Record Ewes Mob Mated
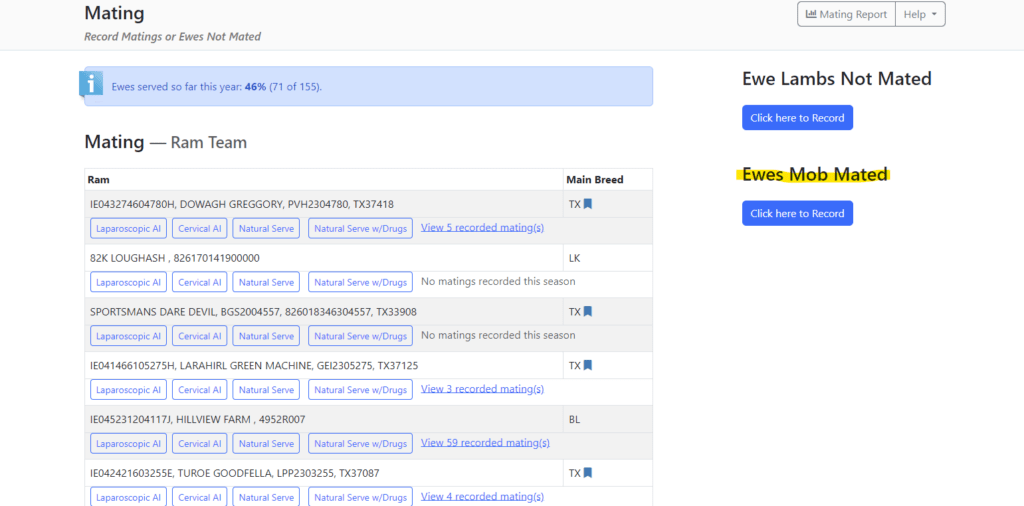 point(797,214)
